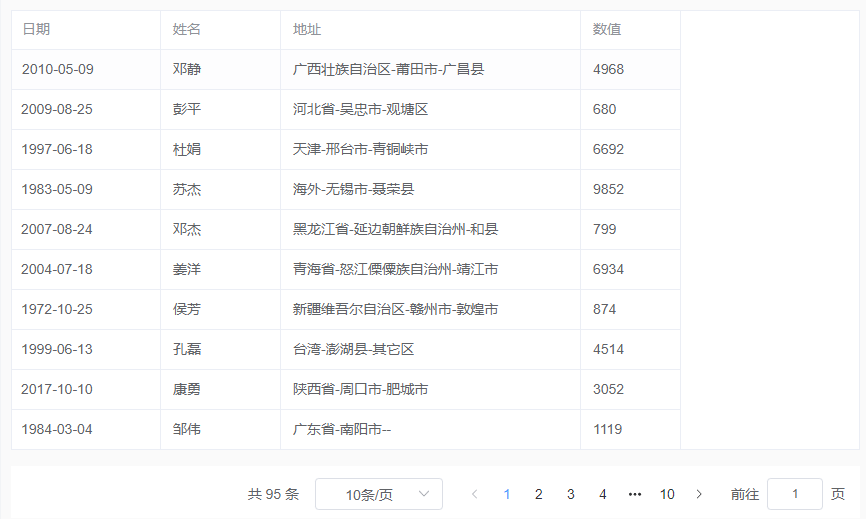The width and height of the screenshot is (866, 519).
Task: Click address 广西壮族自治区-莆田市-广昌县
Action: pyautogui.click(x=388, y=70)
